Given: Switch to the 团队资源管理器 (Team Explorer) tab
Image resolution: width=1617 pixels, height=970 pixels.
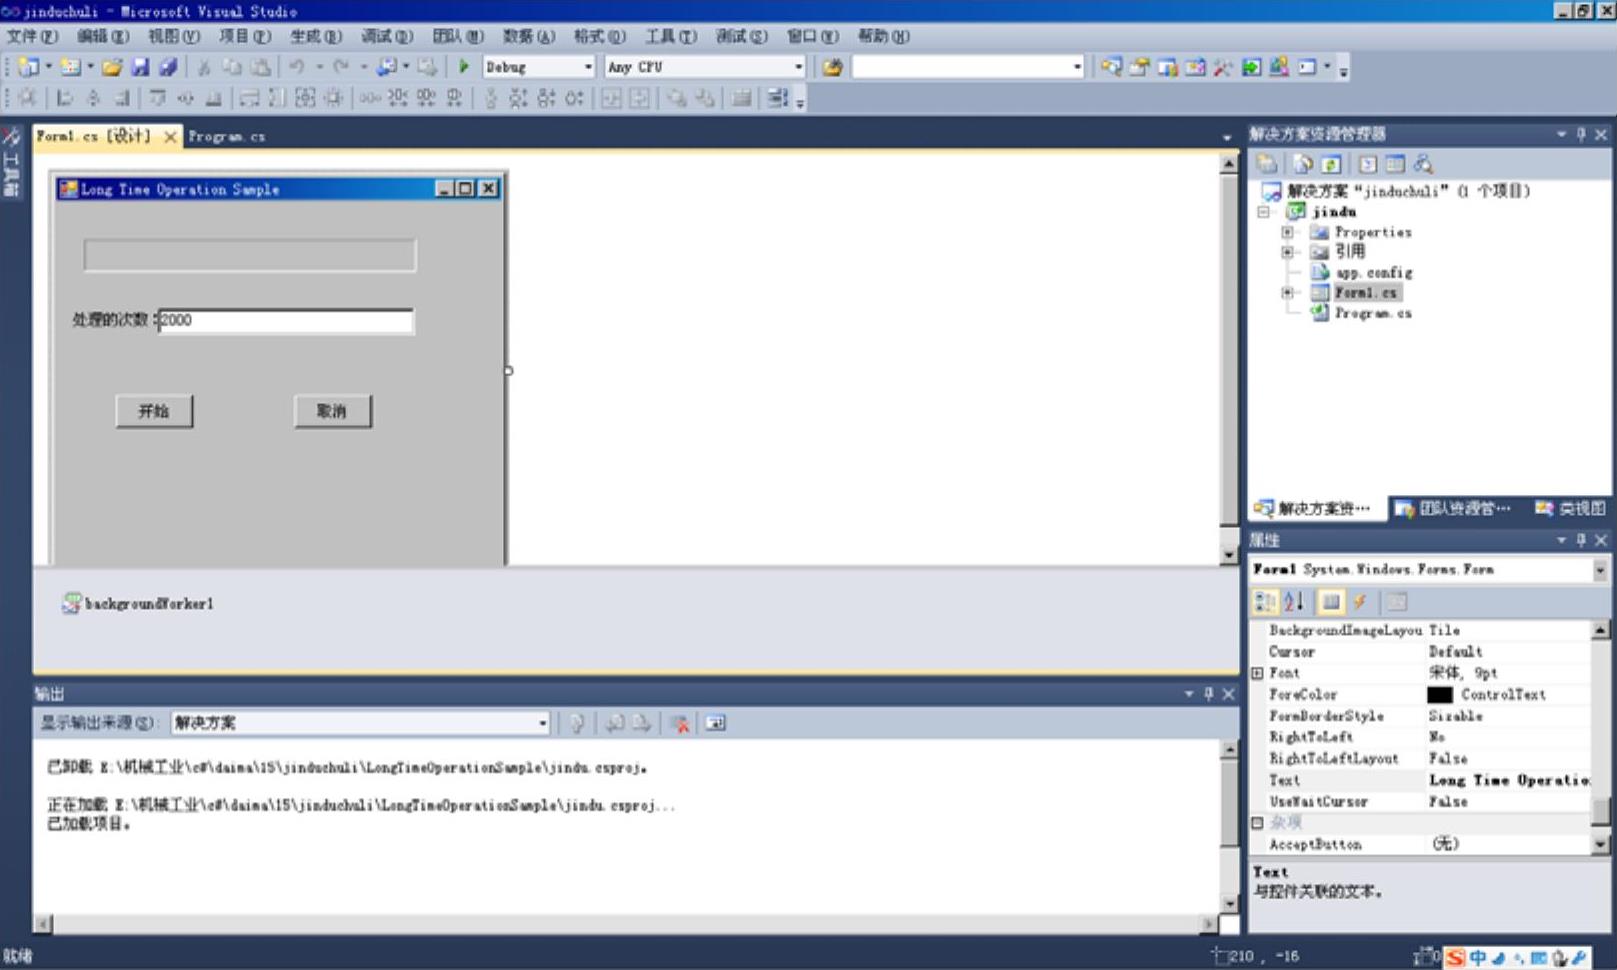Looking at the screenshot, I should [x=1455, y=509].
